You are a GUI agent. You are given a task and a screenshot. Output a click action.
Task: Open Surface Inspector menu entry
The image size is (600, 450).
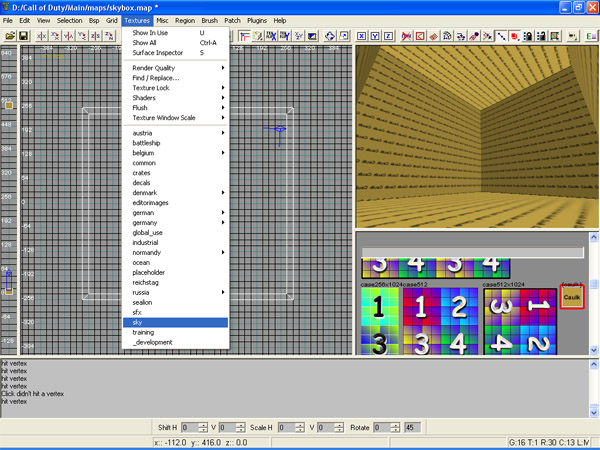(176, 52)
